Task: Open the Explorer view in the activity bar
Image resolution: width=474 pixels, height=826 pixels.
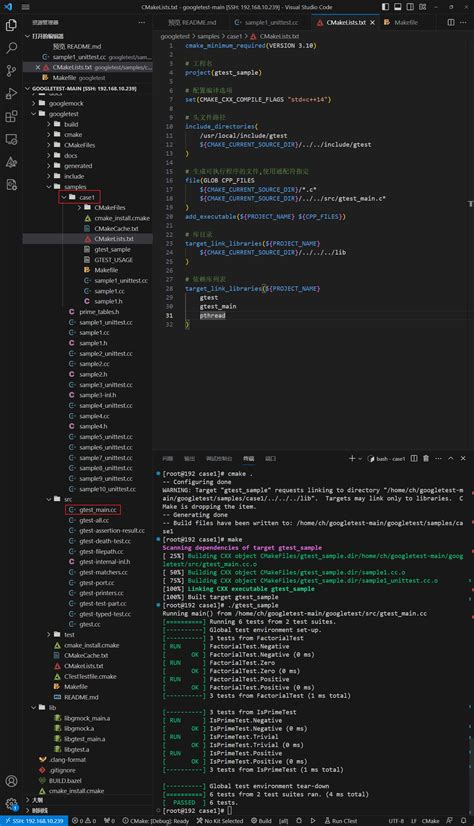Action: pyautogui.click(x=11, y=25)
